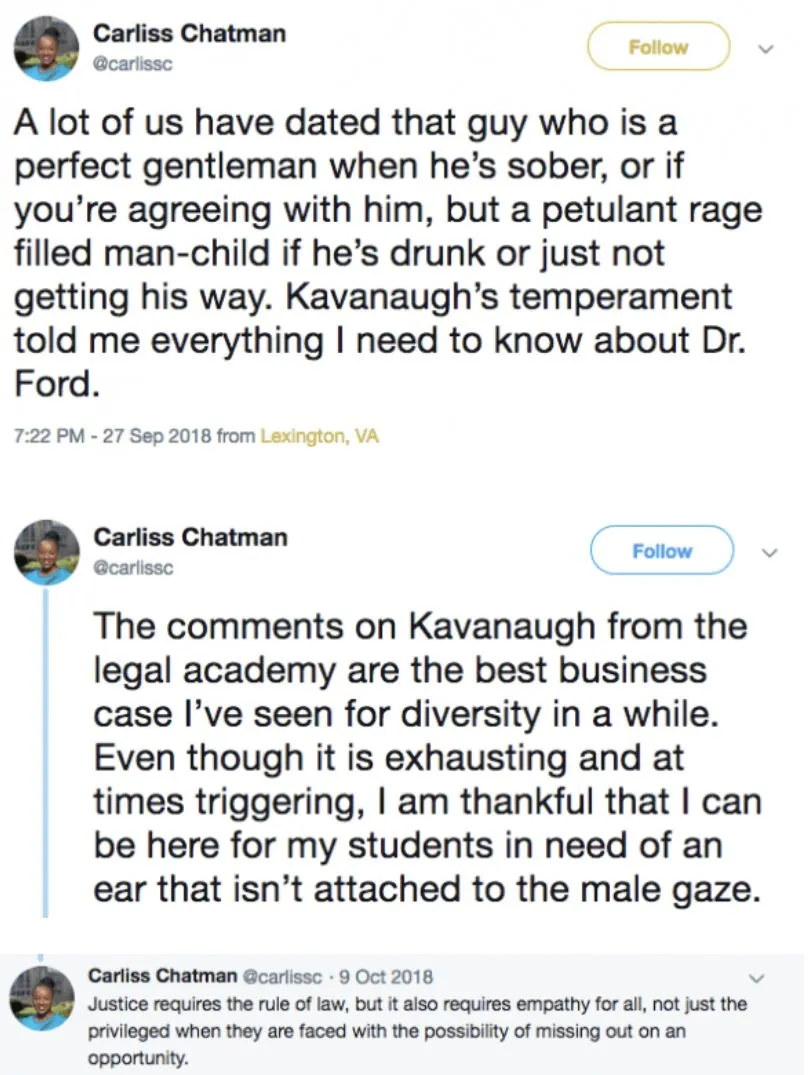
Task: Click the @carlissc handle above the legal academy tweet
Action: pyautogui.click(x=133, y=567)
